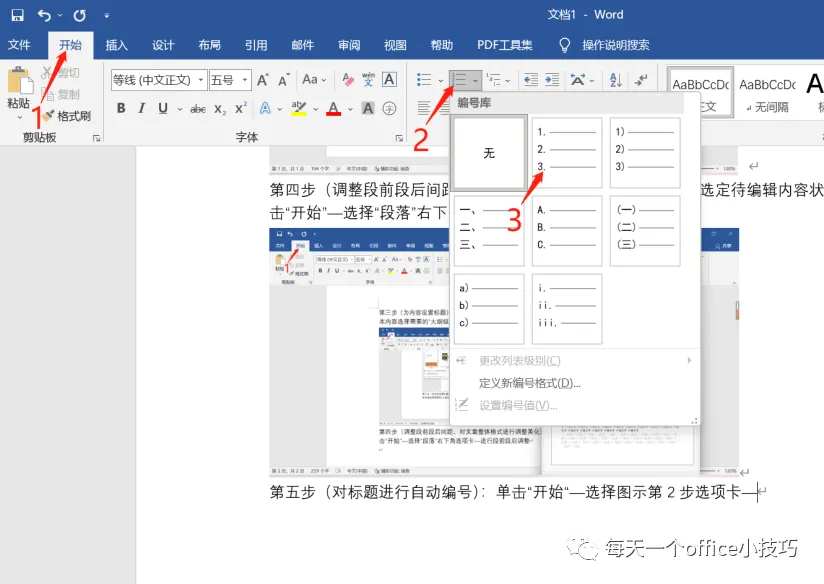The width and height of the screenshot is (824, 584).
Task: Open the 视图 ribbon tab
Action: click(x=395, y=45)
